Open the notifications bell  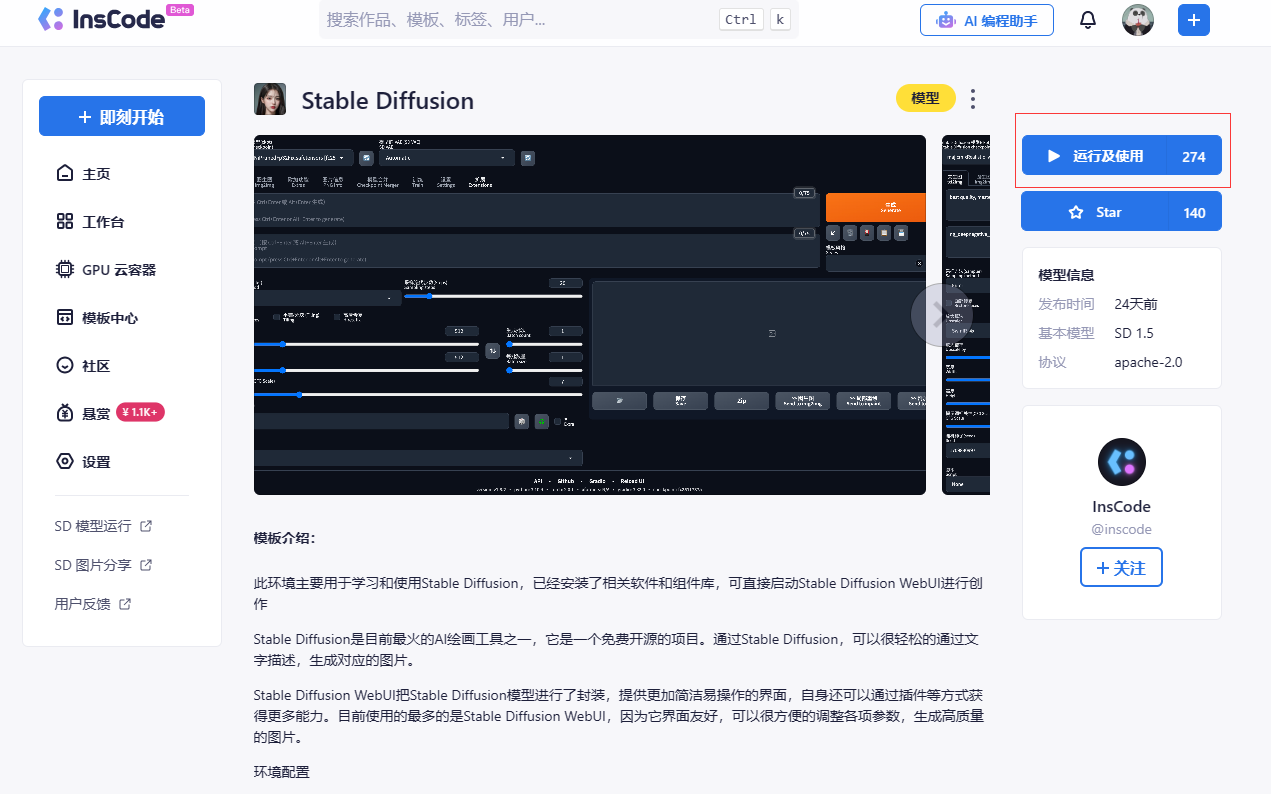pos(1088,20)
